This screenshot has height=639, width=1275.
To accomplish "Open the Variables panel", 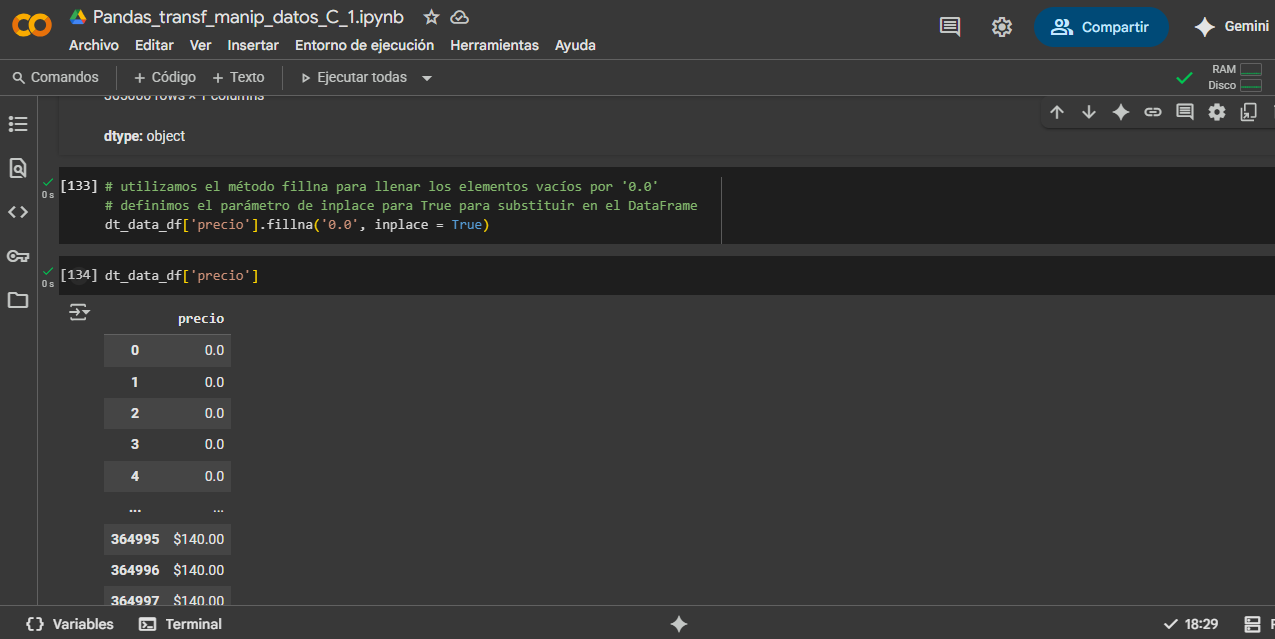I will click(70, 624).
